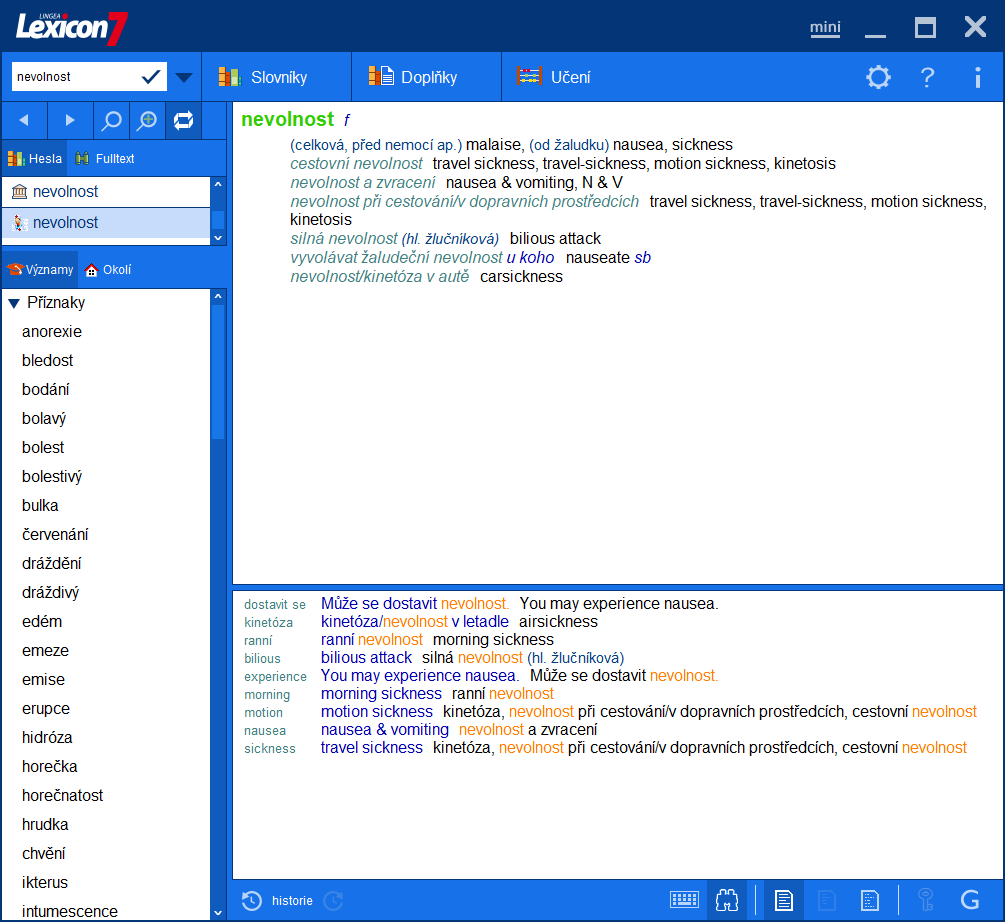This screenshot has width=1005, height=922.
Task: Confirm search with the checkmark icon
Action: click(151, 77)
